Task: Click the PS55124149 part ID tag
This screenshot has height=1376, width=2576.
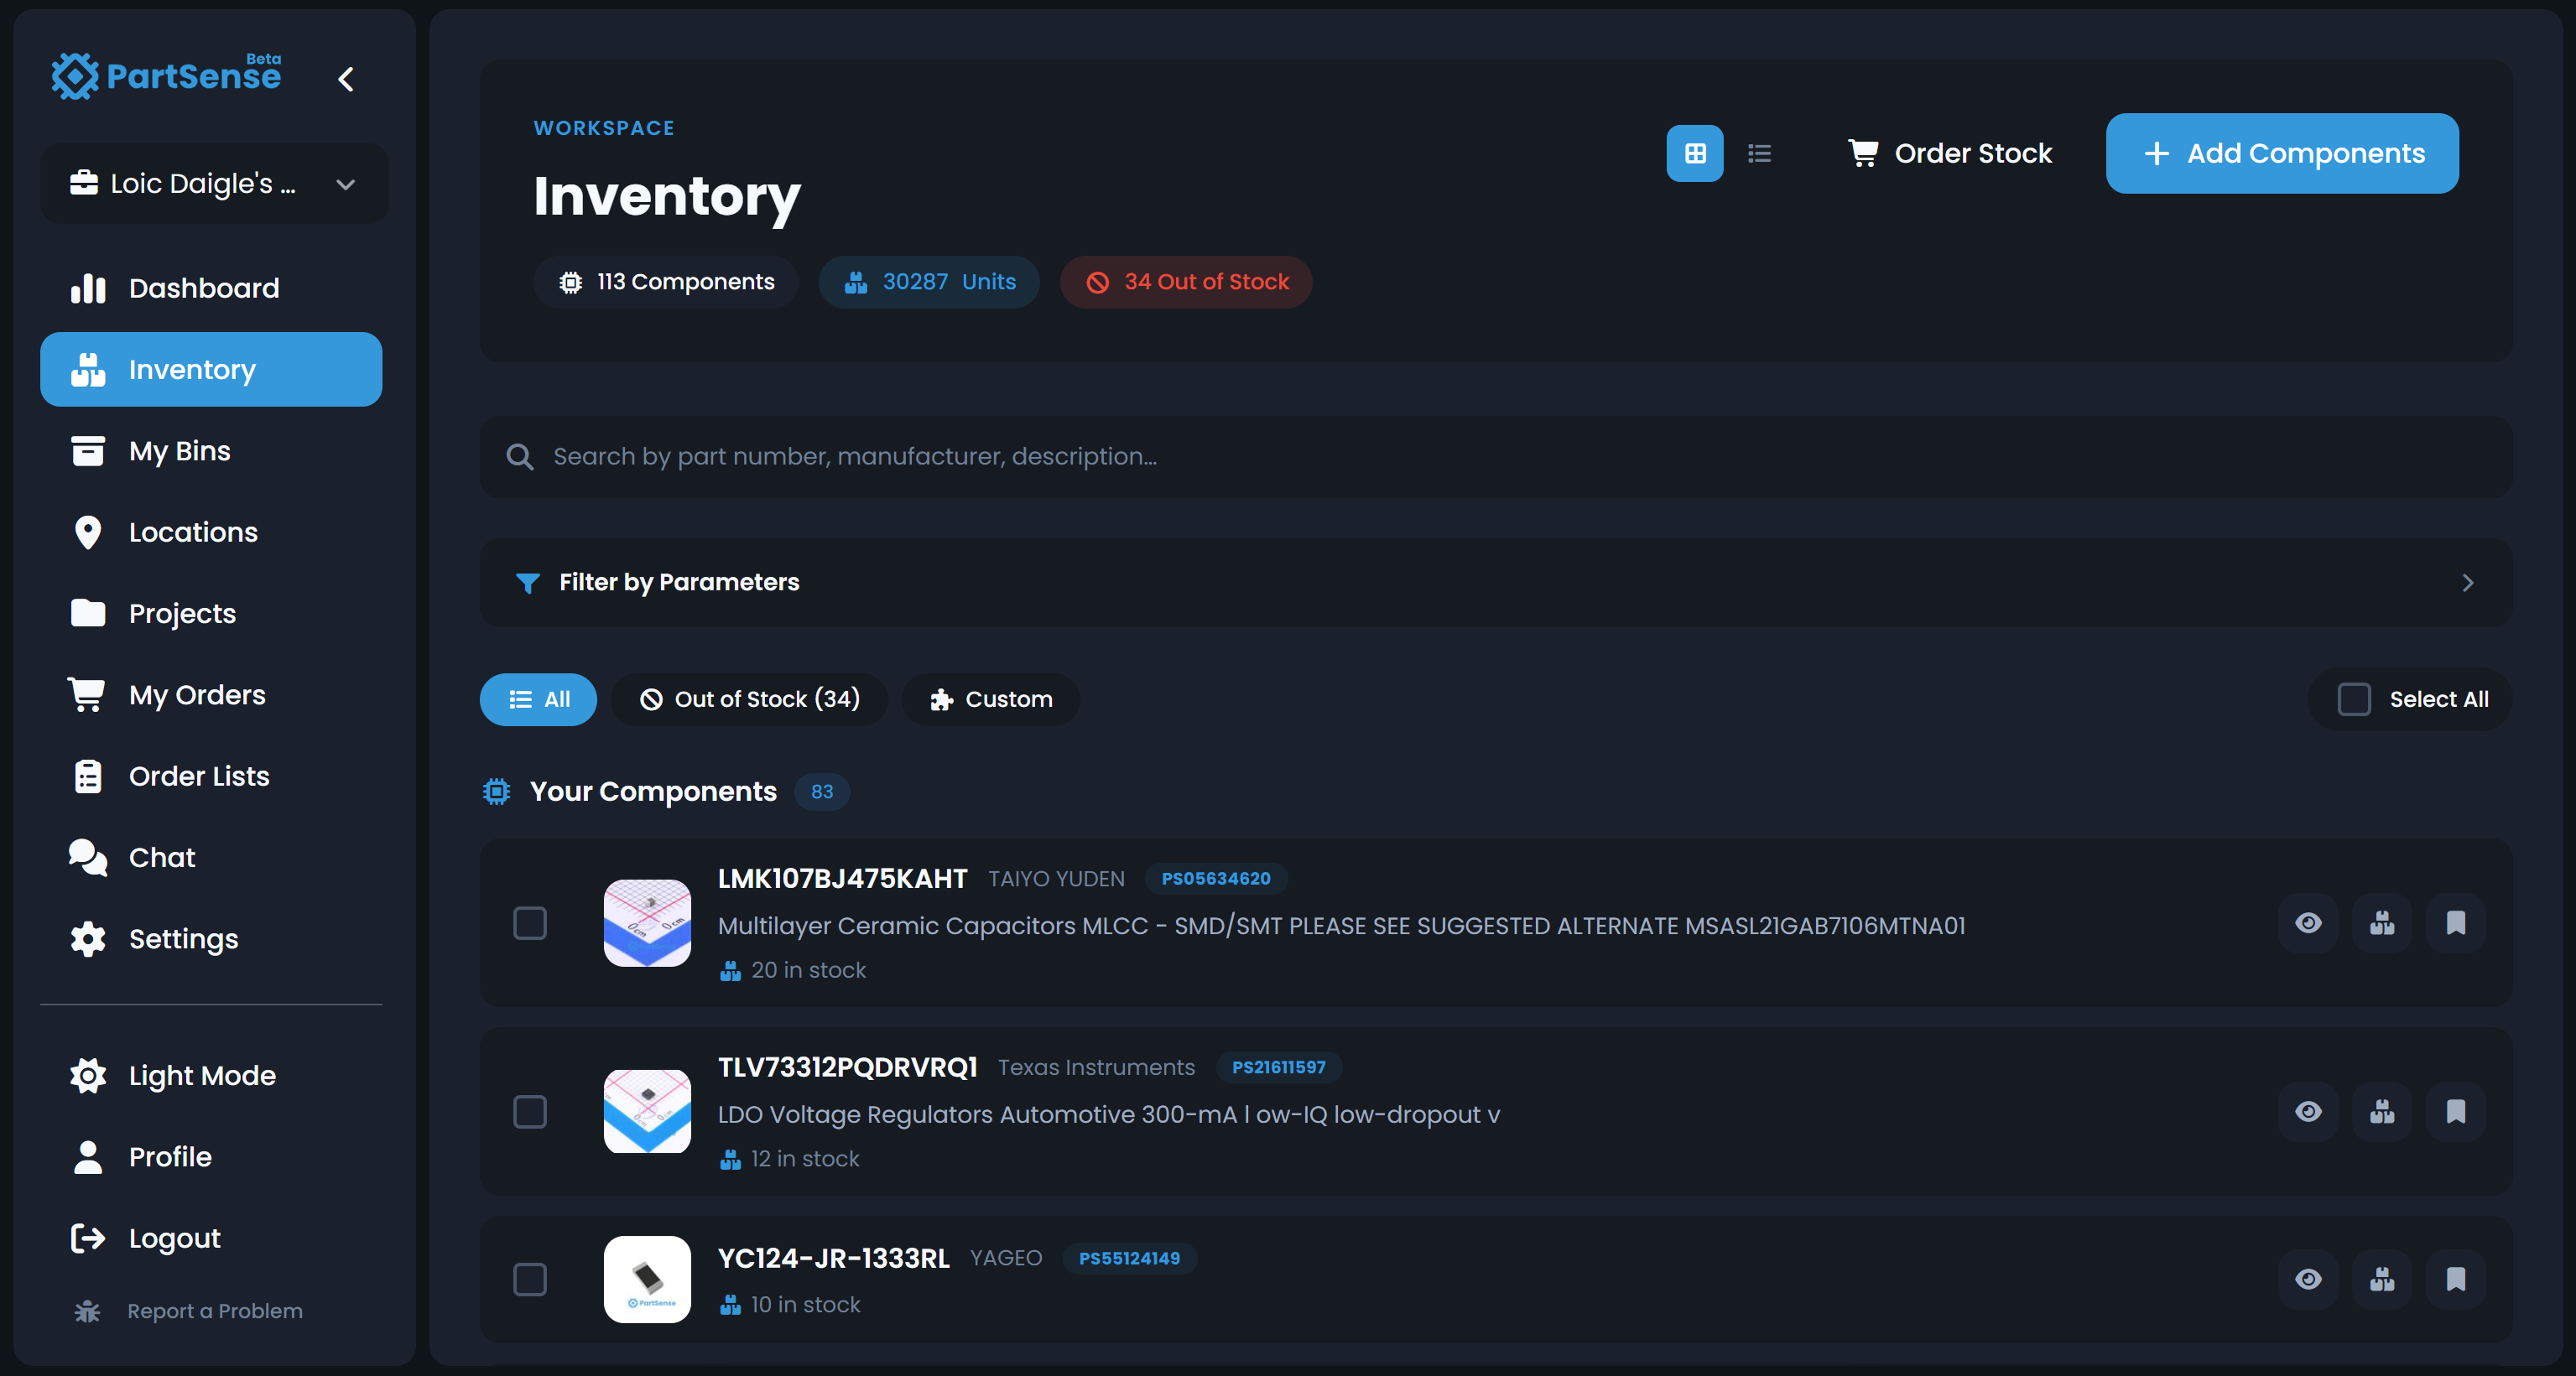Action: click(x=1129, y=1258)
